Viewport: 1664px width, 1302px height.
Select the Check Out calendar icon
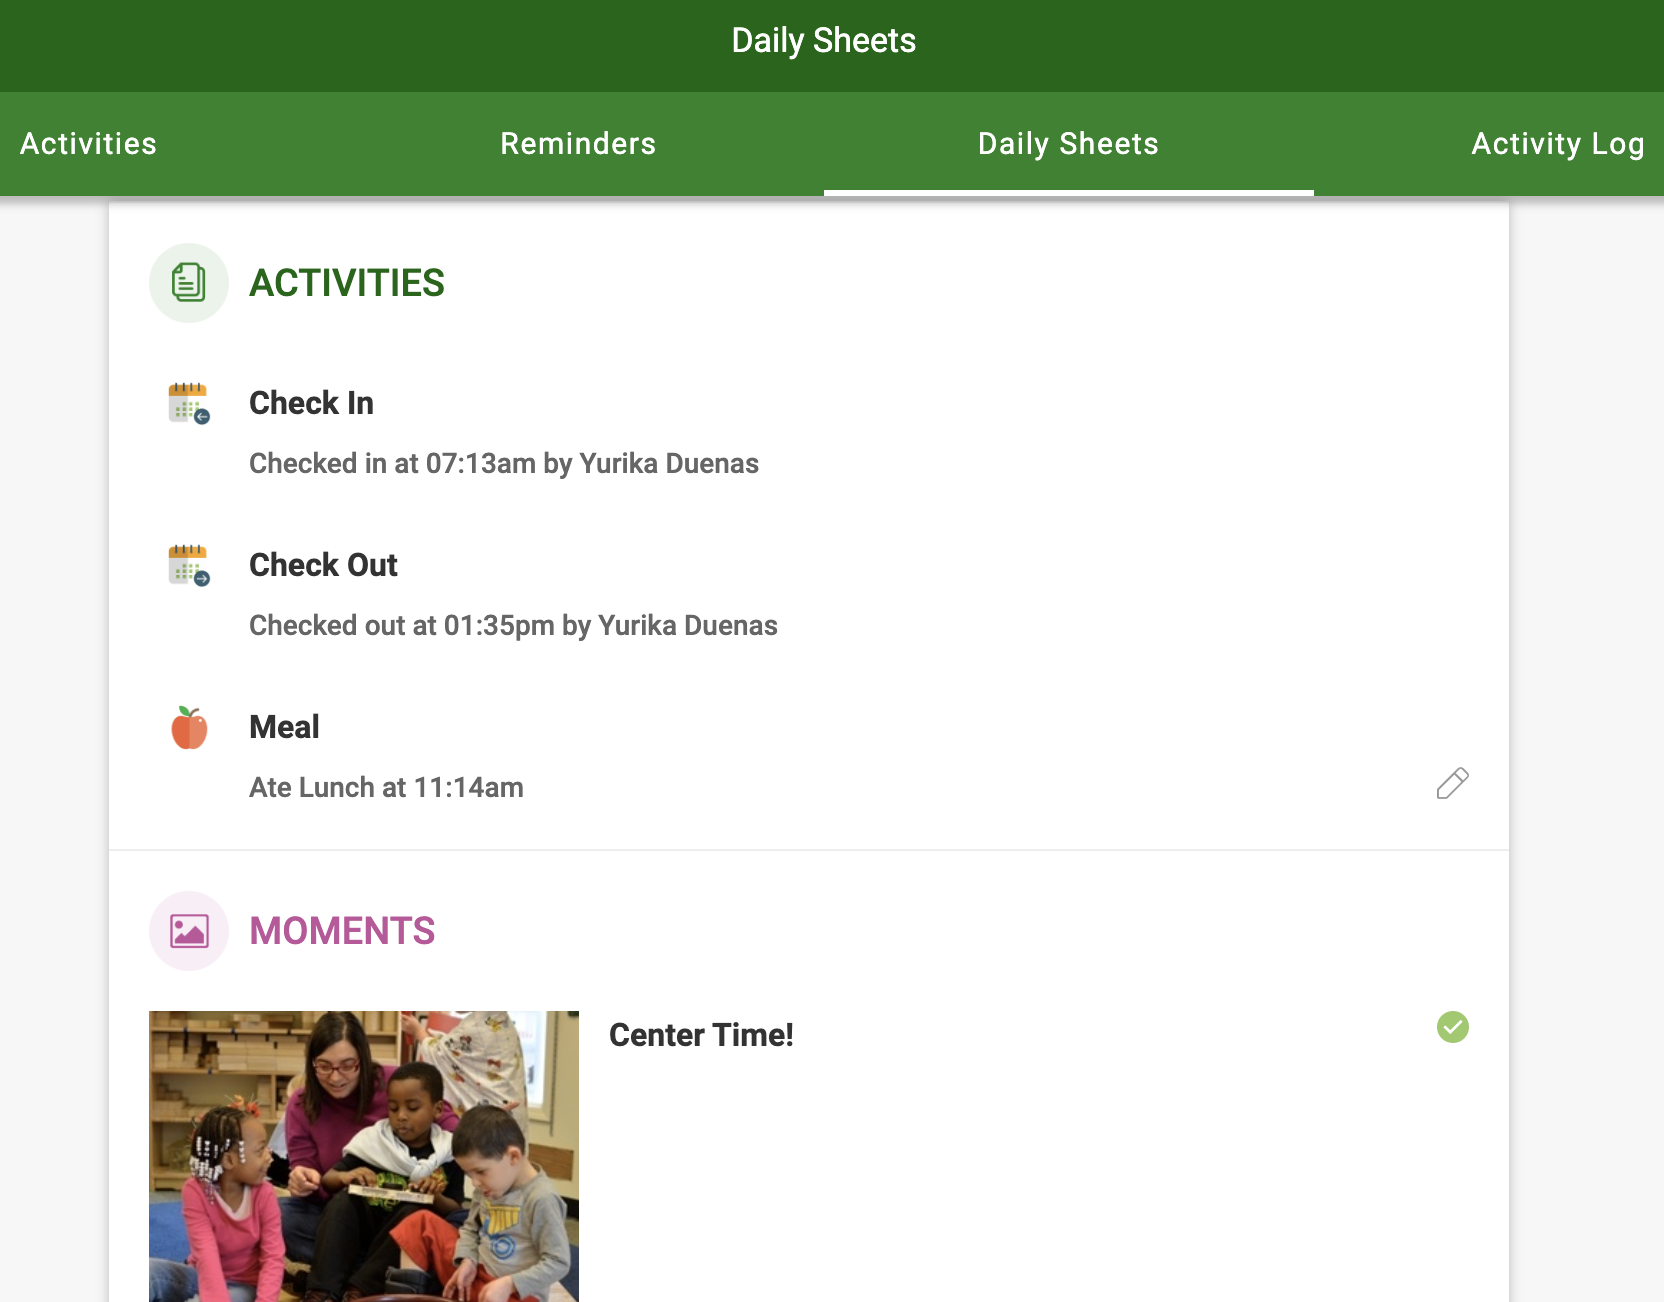[188, 566]
